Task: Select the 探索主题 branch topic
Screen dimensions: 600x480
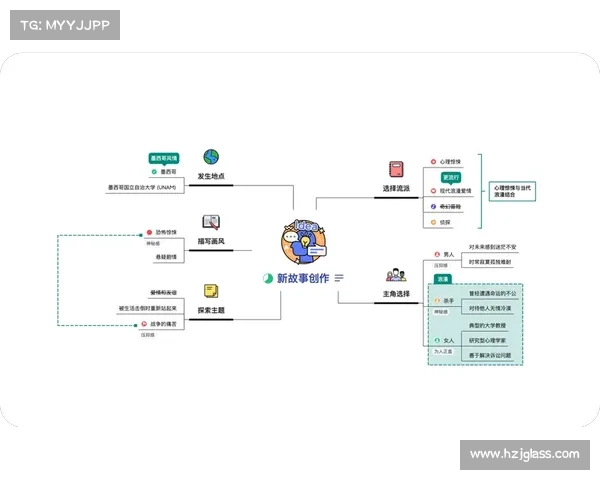Action: click(x=211, y=311)
